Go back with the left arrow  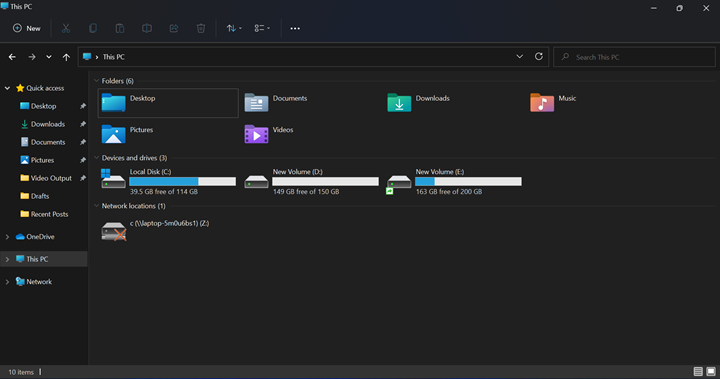pos(12,57)
